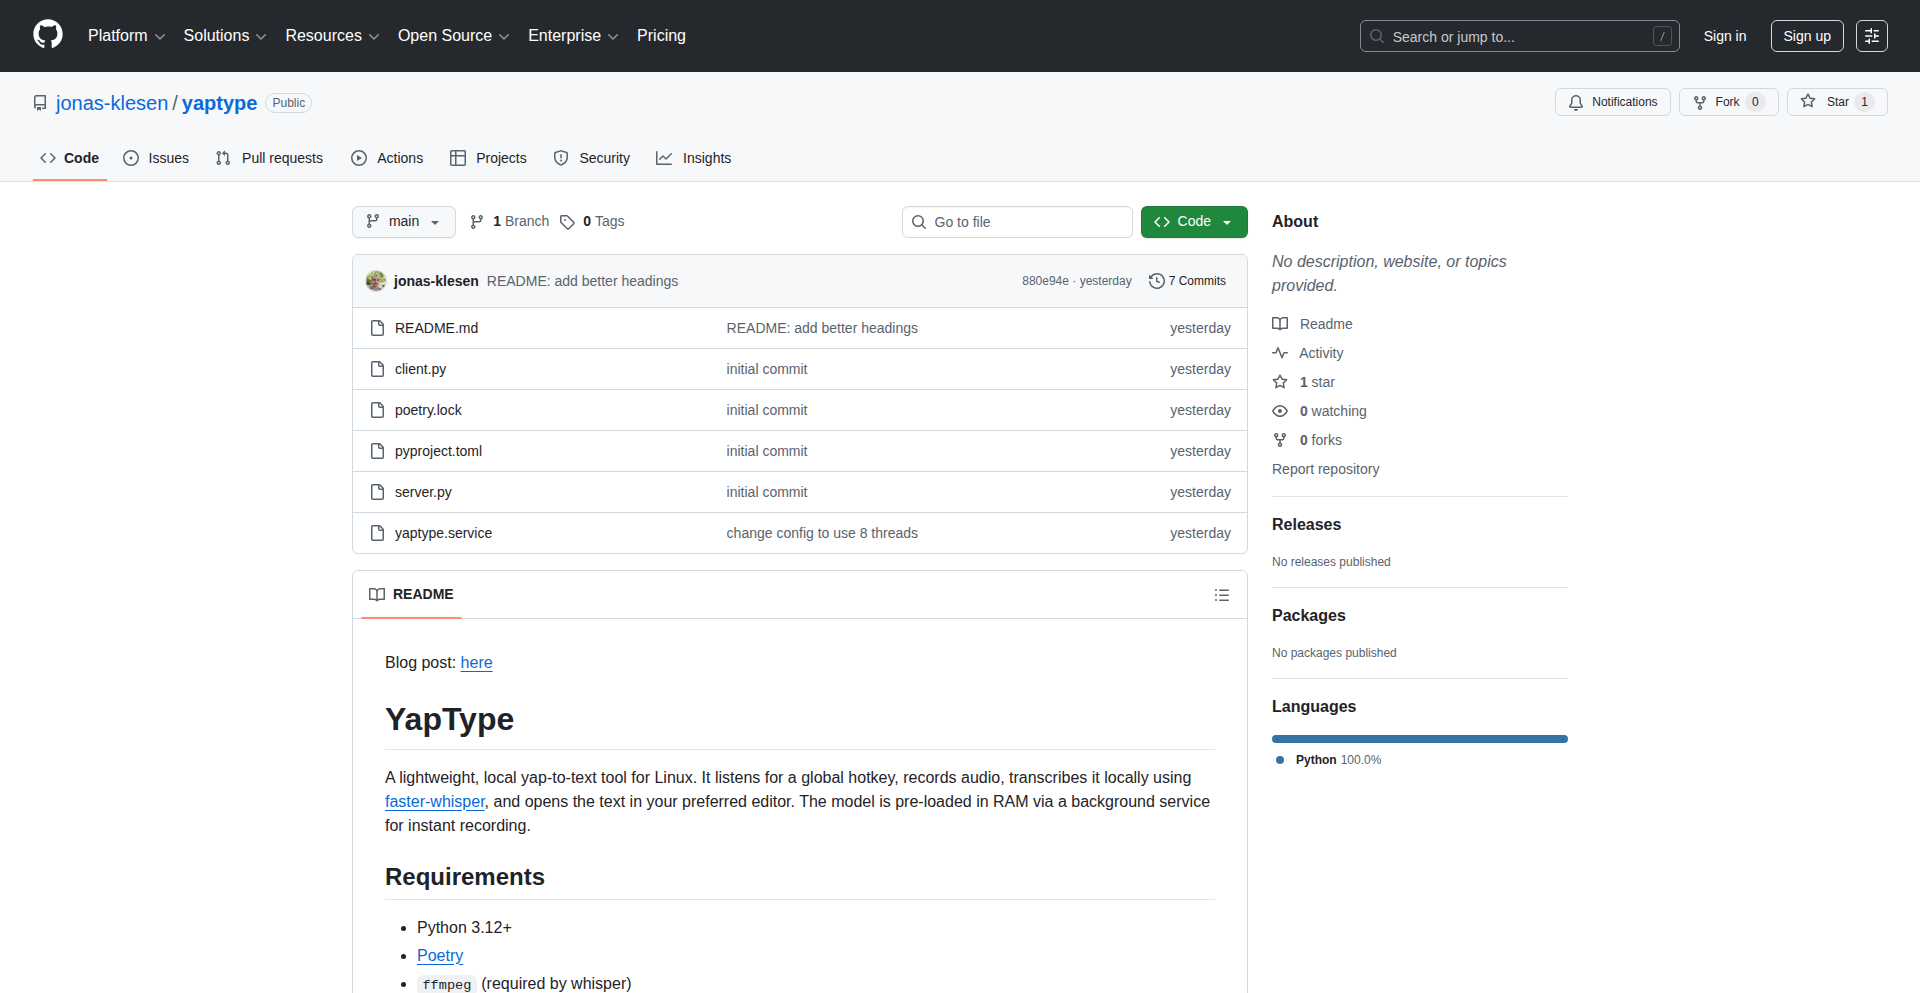Open the Pricing menu item
The width and height of the screenshot is (1920, 993).
pyautogui.click(x=661, y=36)
